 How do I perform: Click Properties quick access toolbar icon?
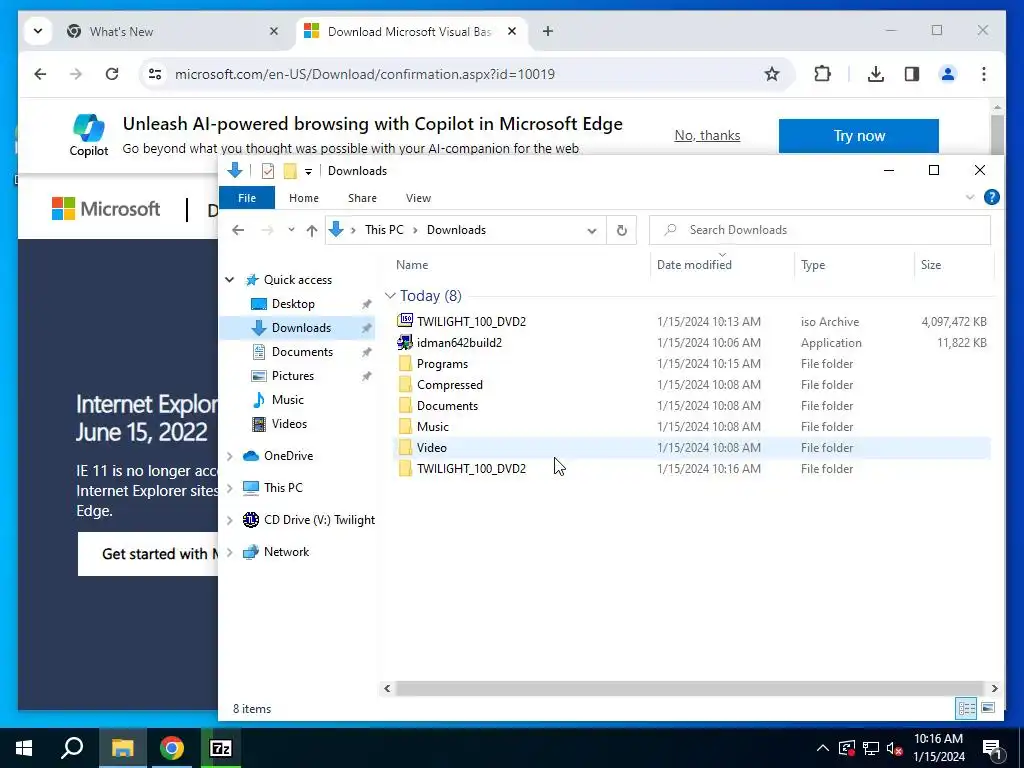268,171
